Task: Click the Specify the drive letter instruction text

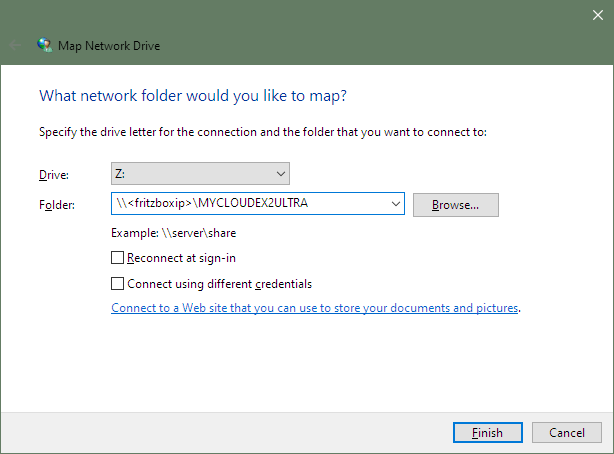Action: [263, 132]
